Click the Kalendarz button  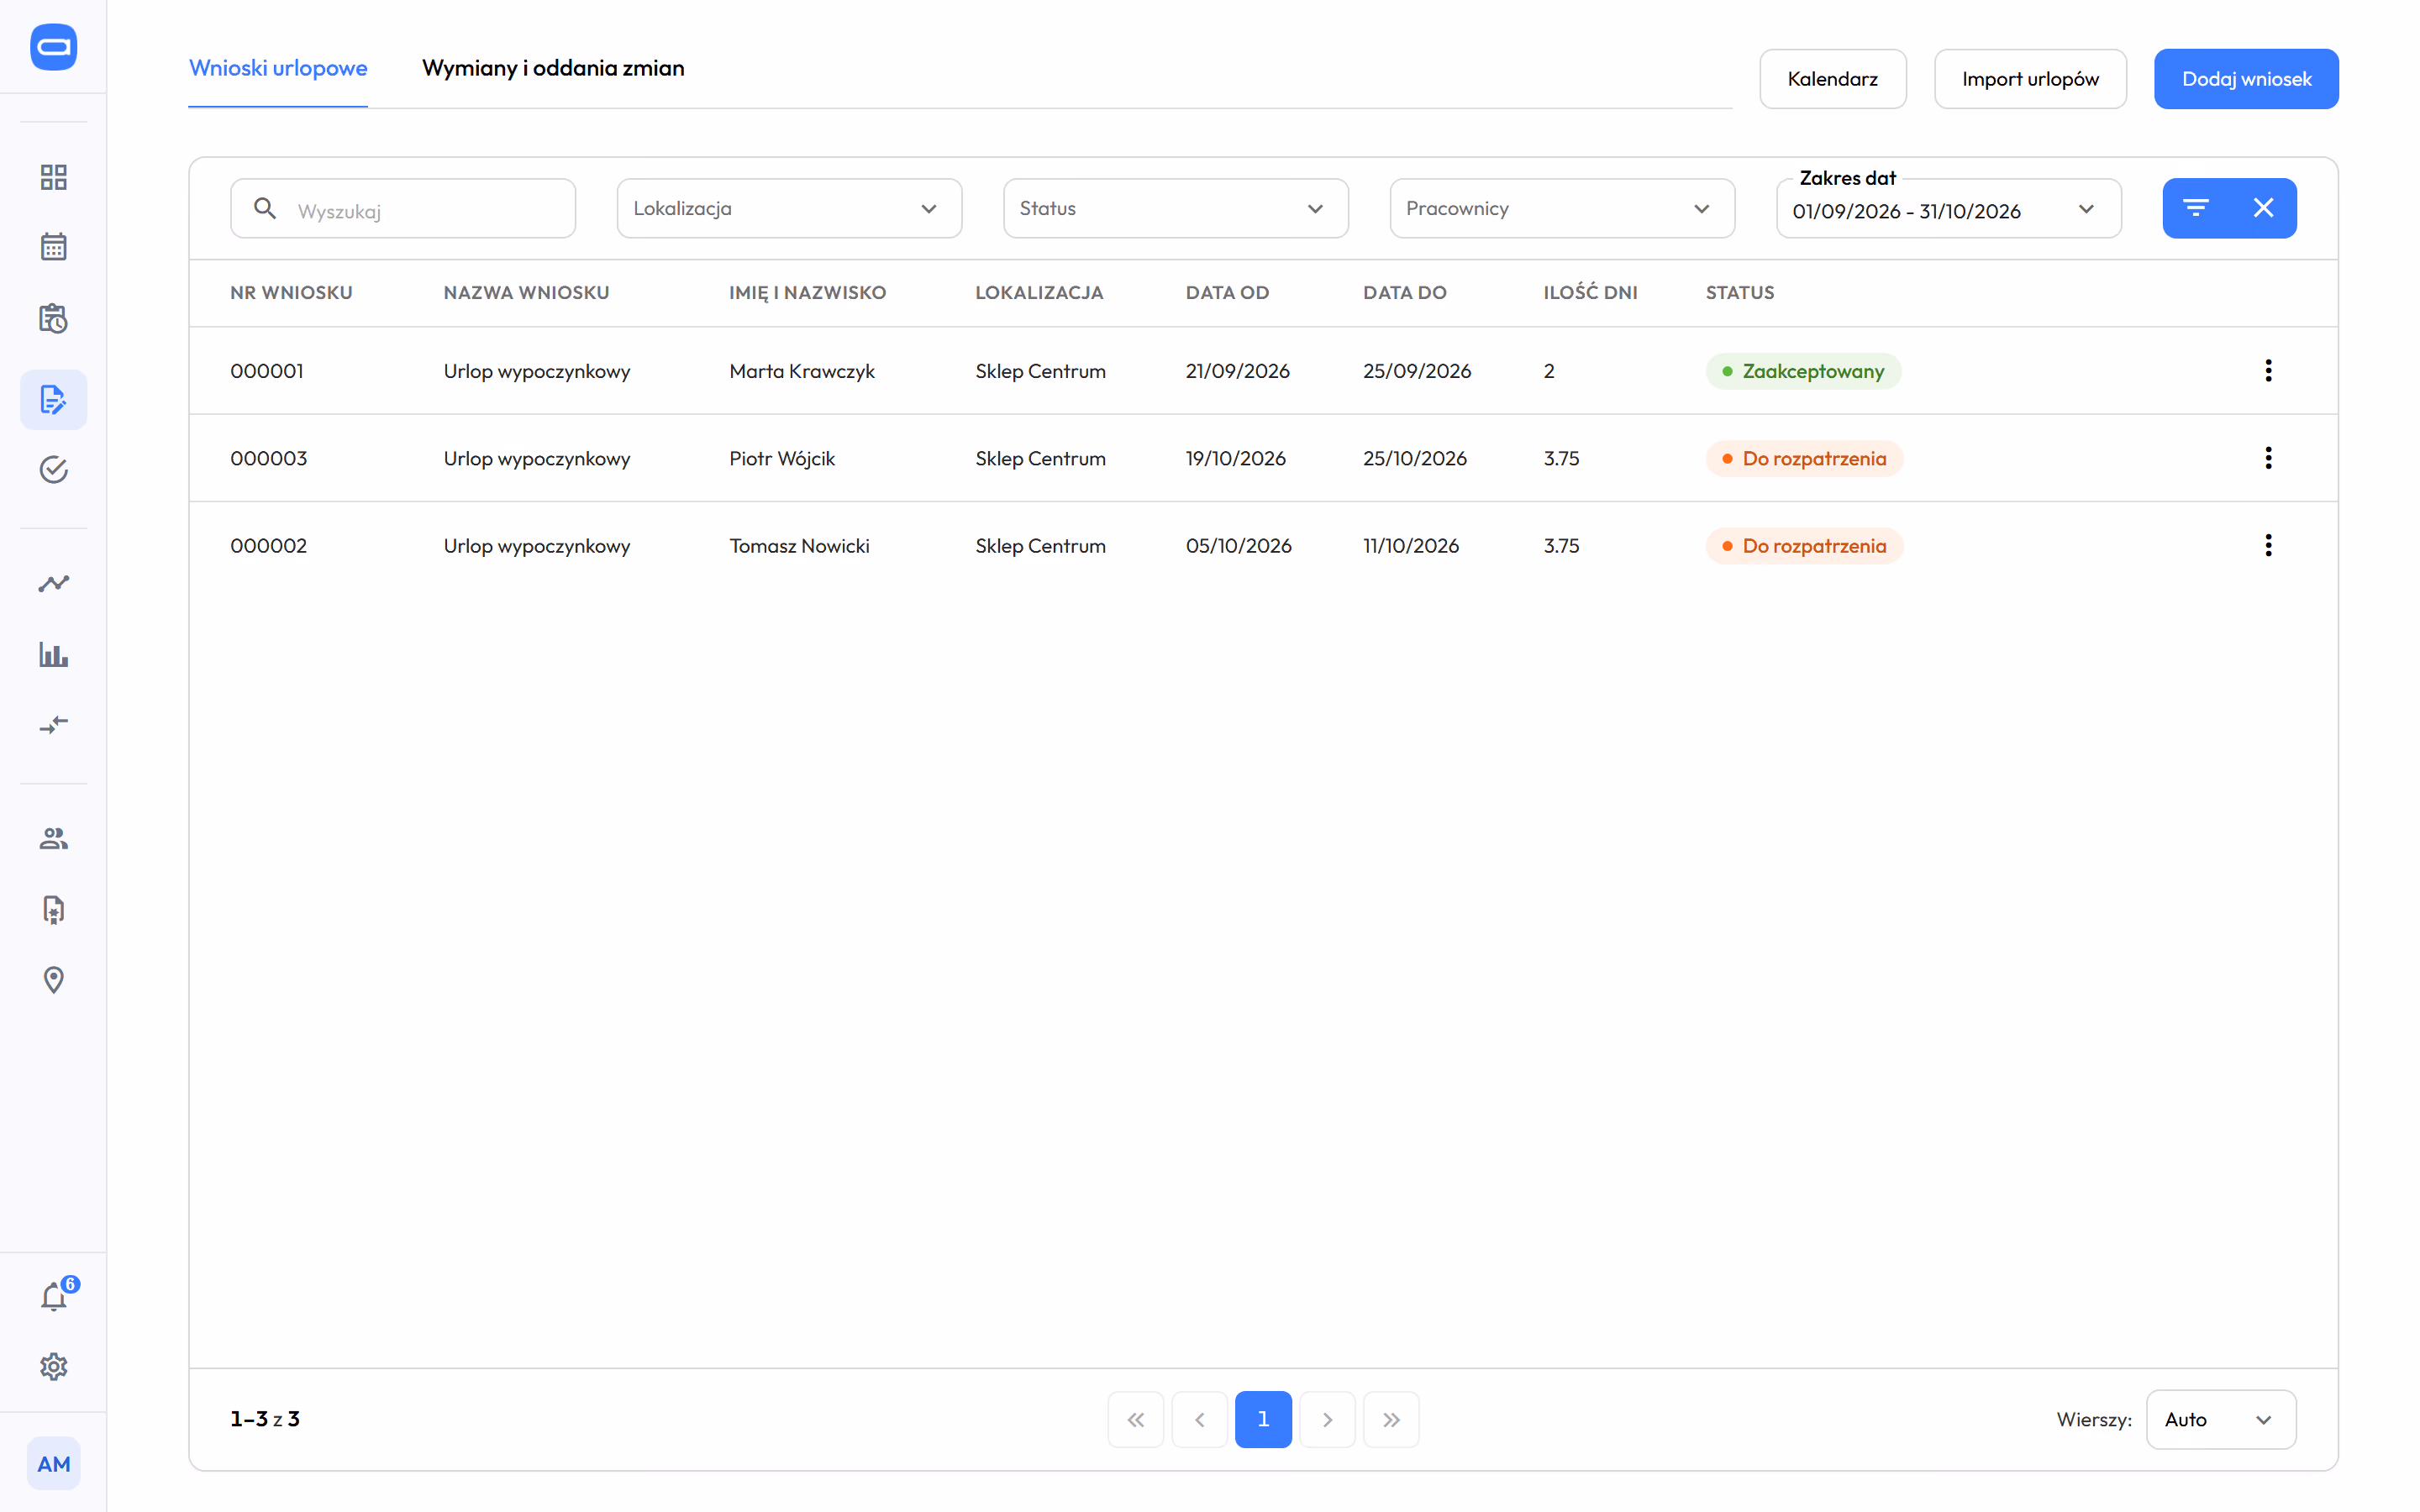coord(1832,79)
